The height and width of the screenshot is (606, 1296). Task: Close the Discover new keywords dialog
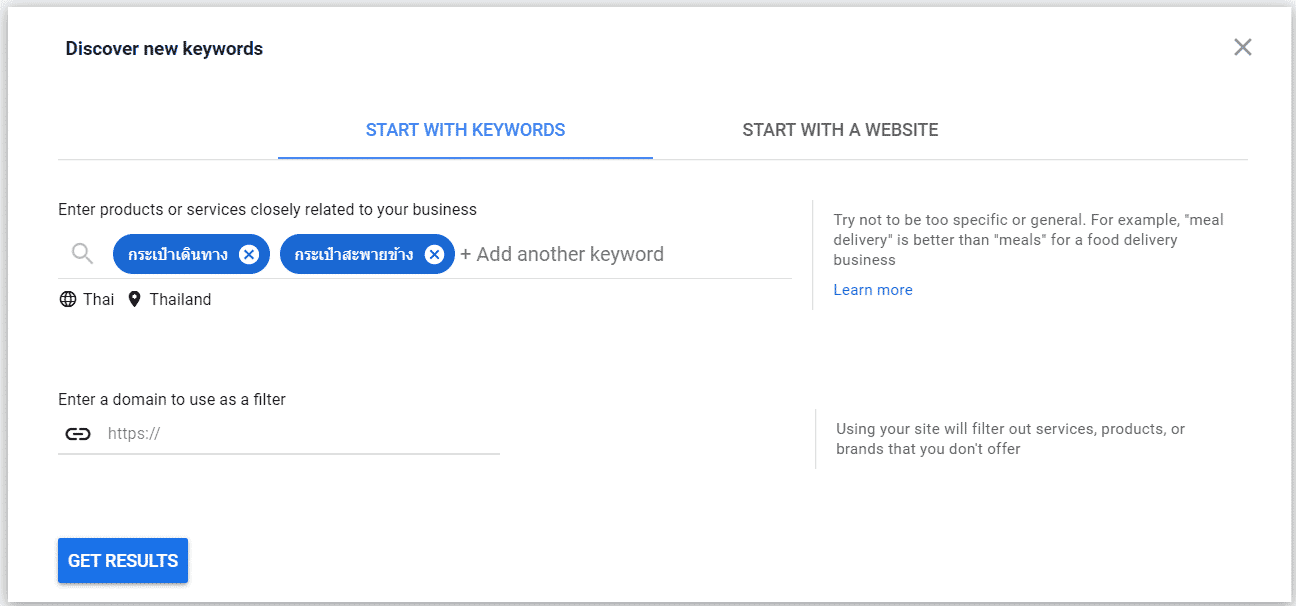click(x=1242, y=47)
